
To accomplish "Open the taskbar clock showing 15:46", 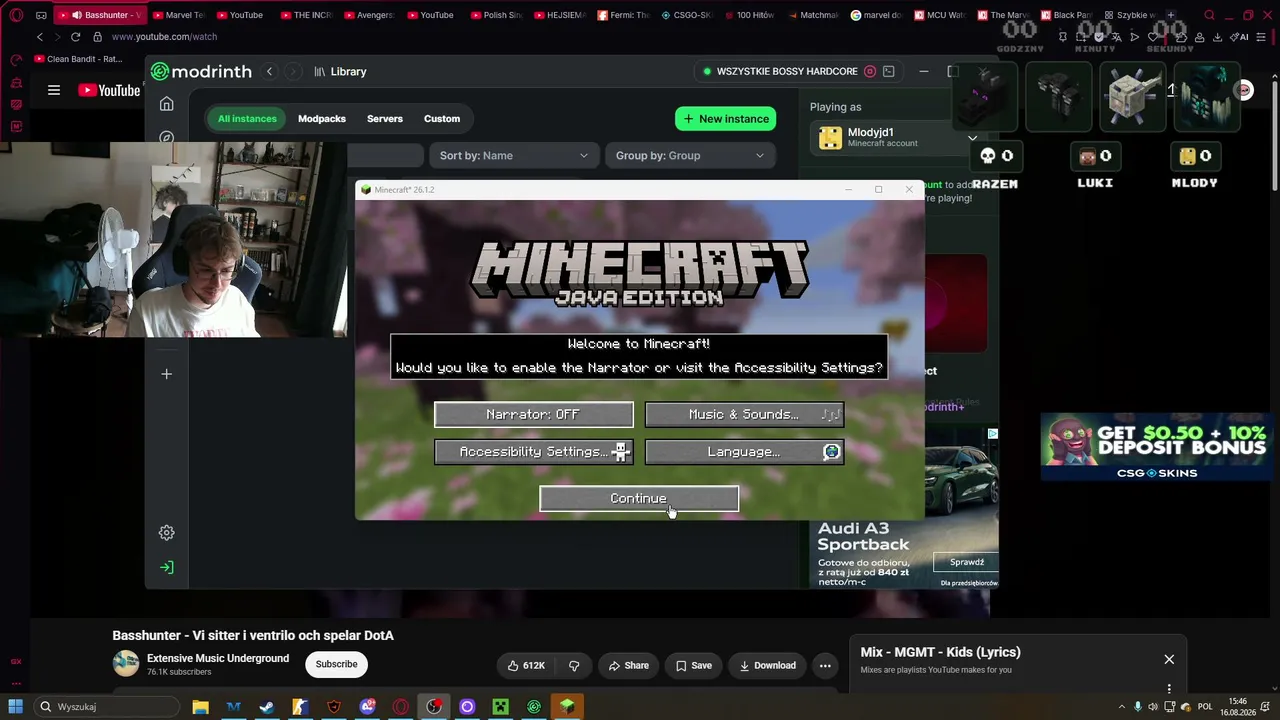I will click(x=1237, y=707).
